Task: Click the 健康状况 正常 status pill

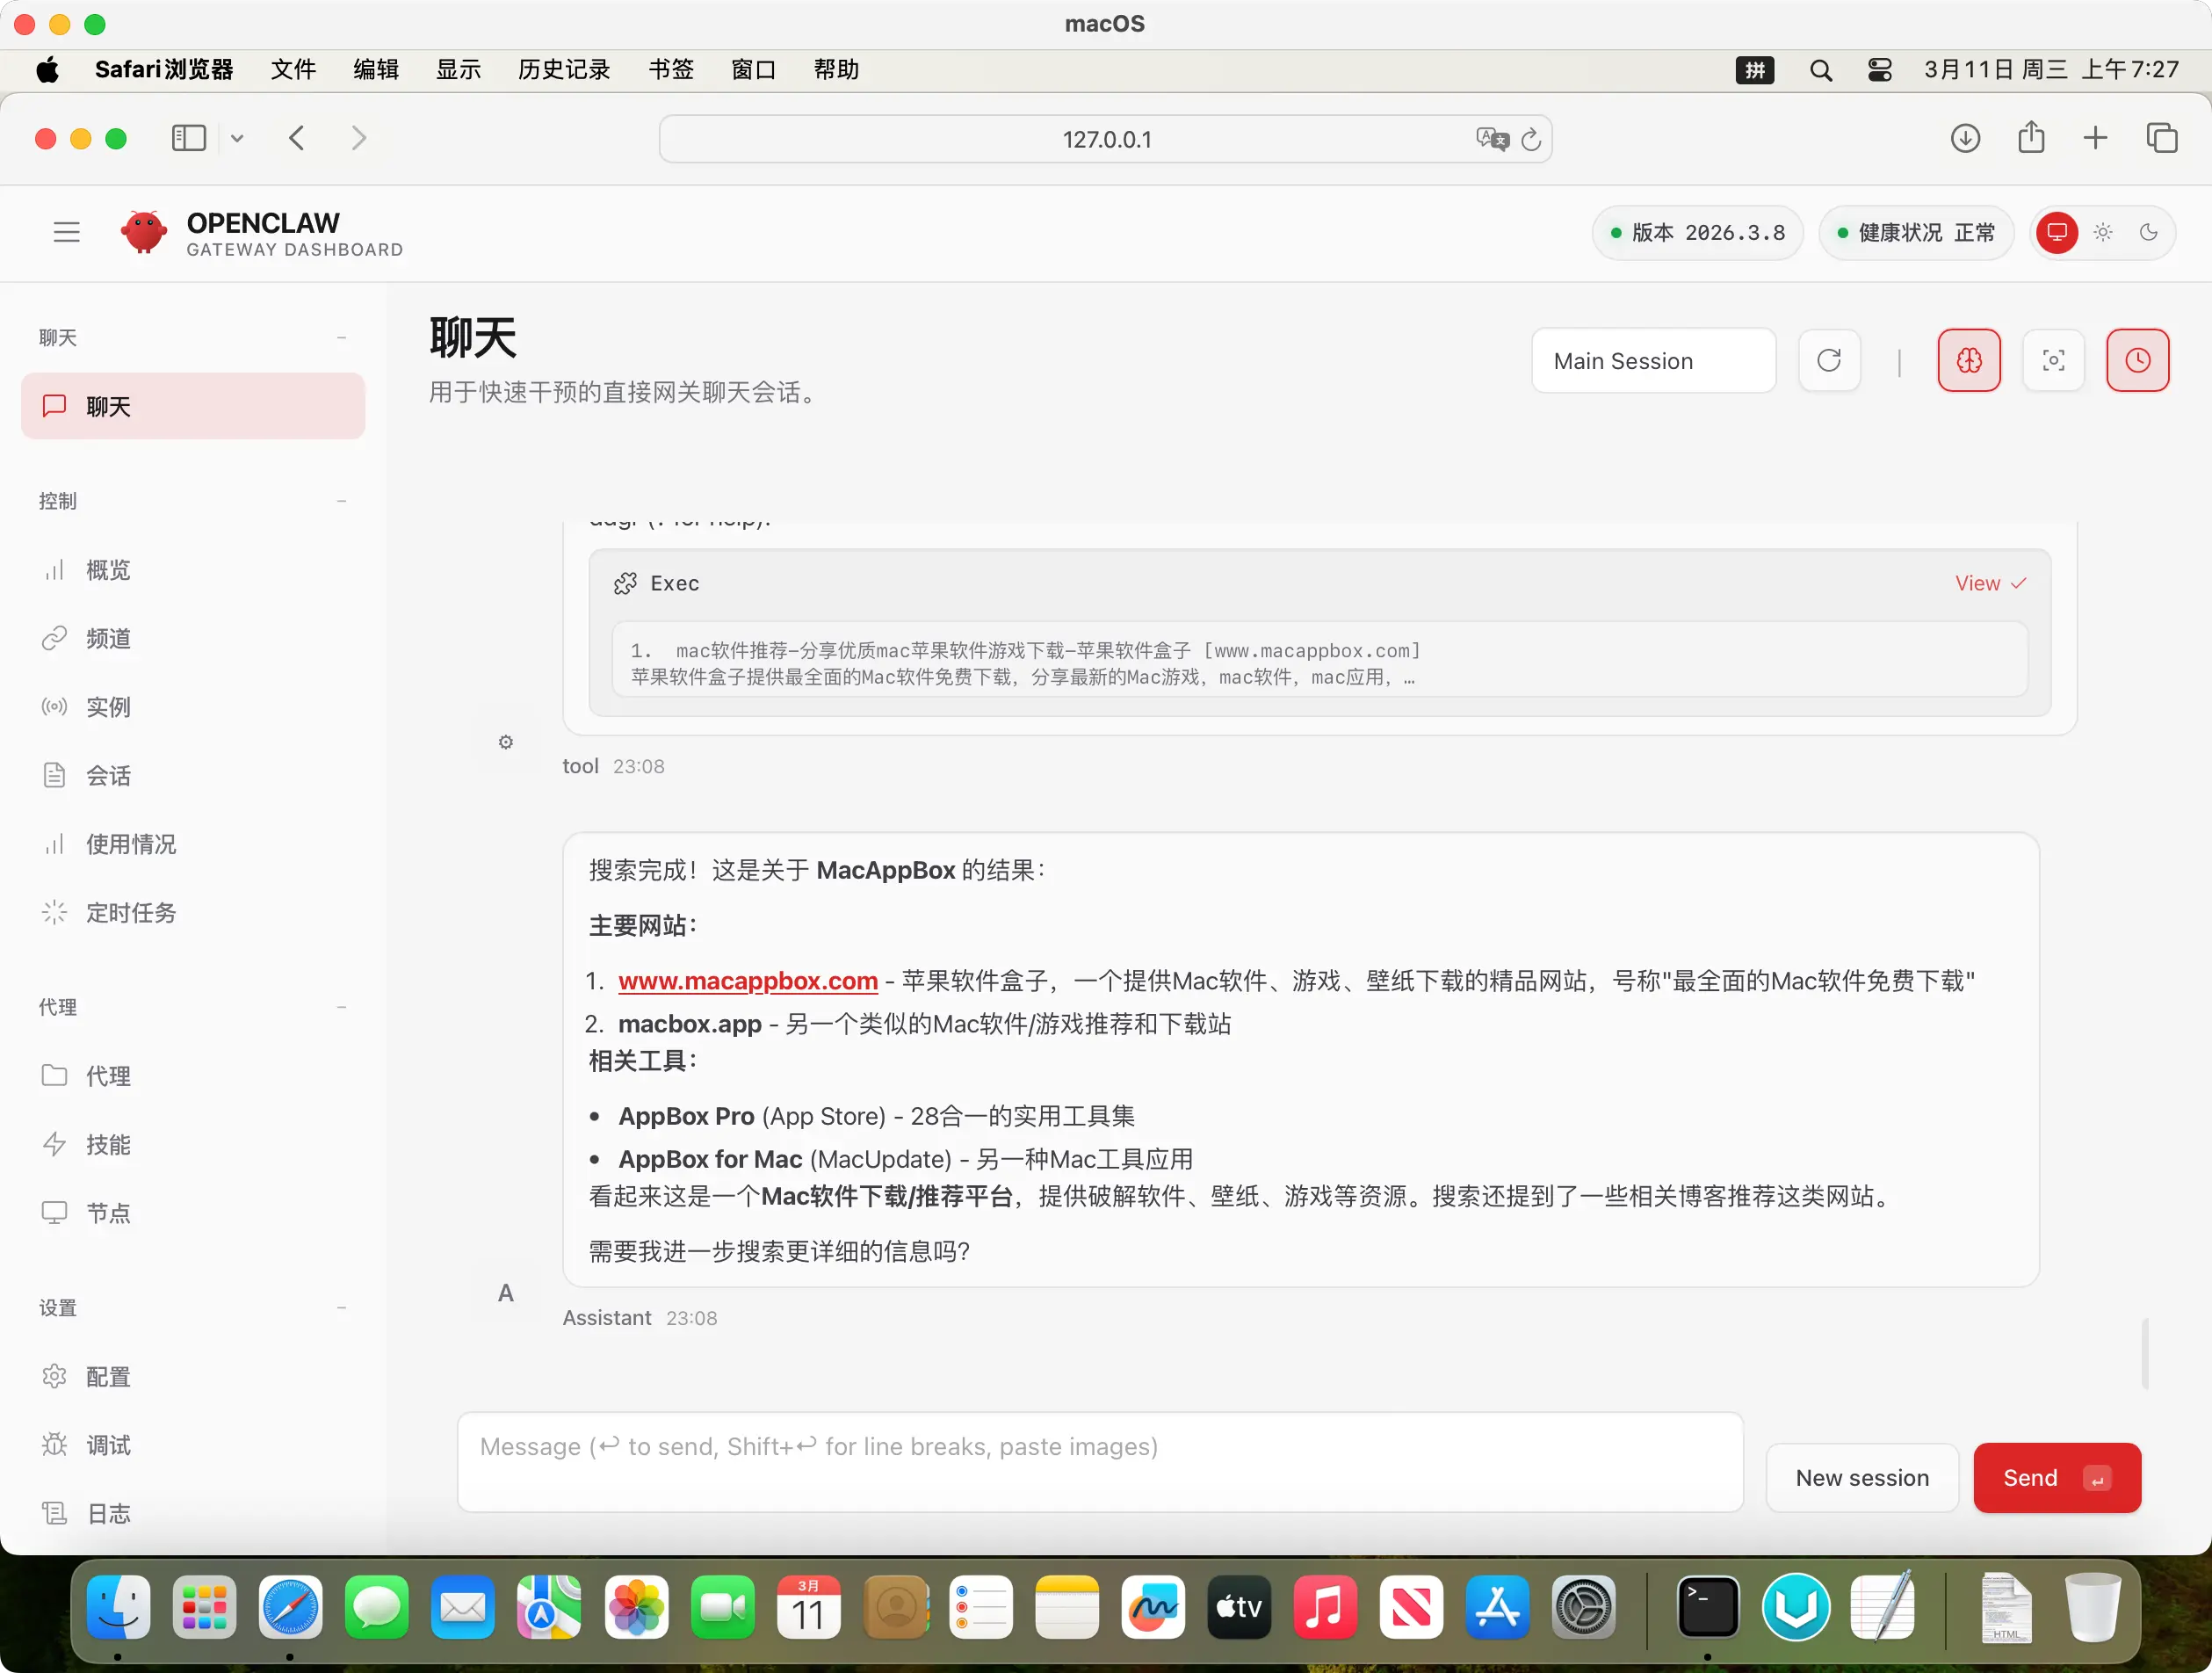Action: (1916, 232)
